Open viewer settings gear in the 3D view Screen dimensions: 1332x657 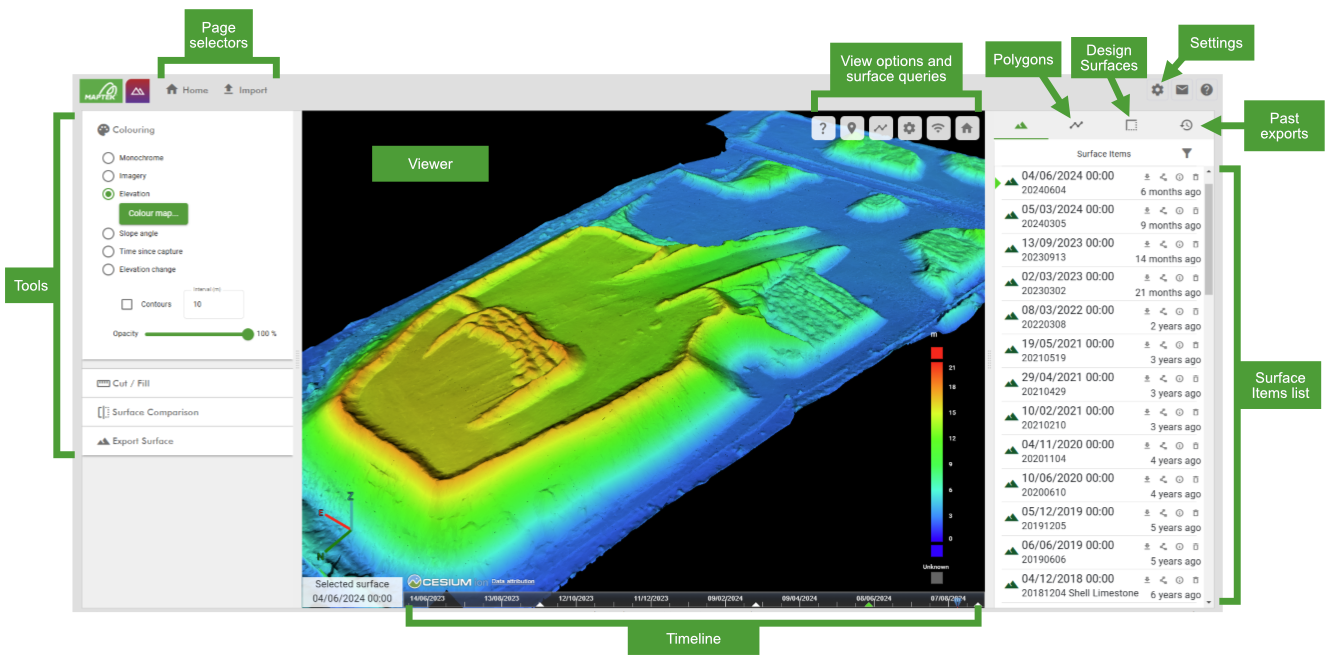tap(909, 128)
